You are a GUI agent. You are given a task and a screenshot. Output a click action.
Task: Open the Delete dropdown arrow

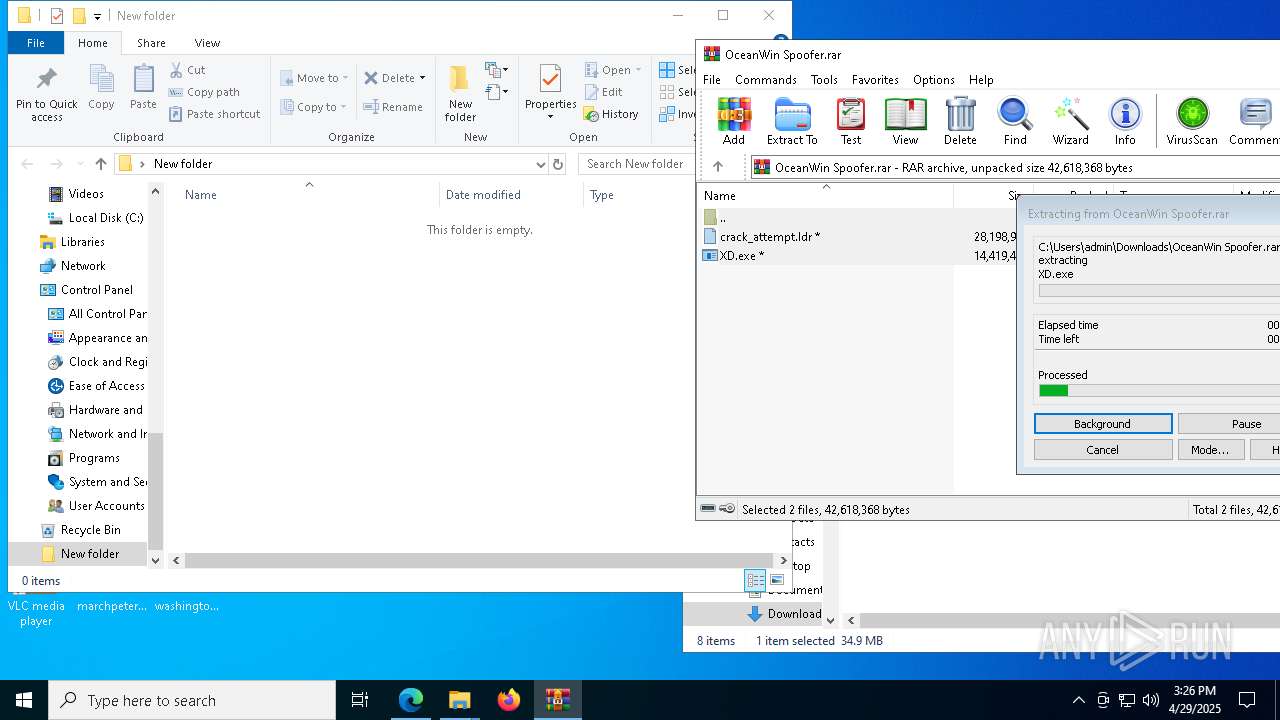coord(422,78)
